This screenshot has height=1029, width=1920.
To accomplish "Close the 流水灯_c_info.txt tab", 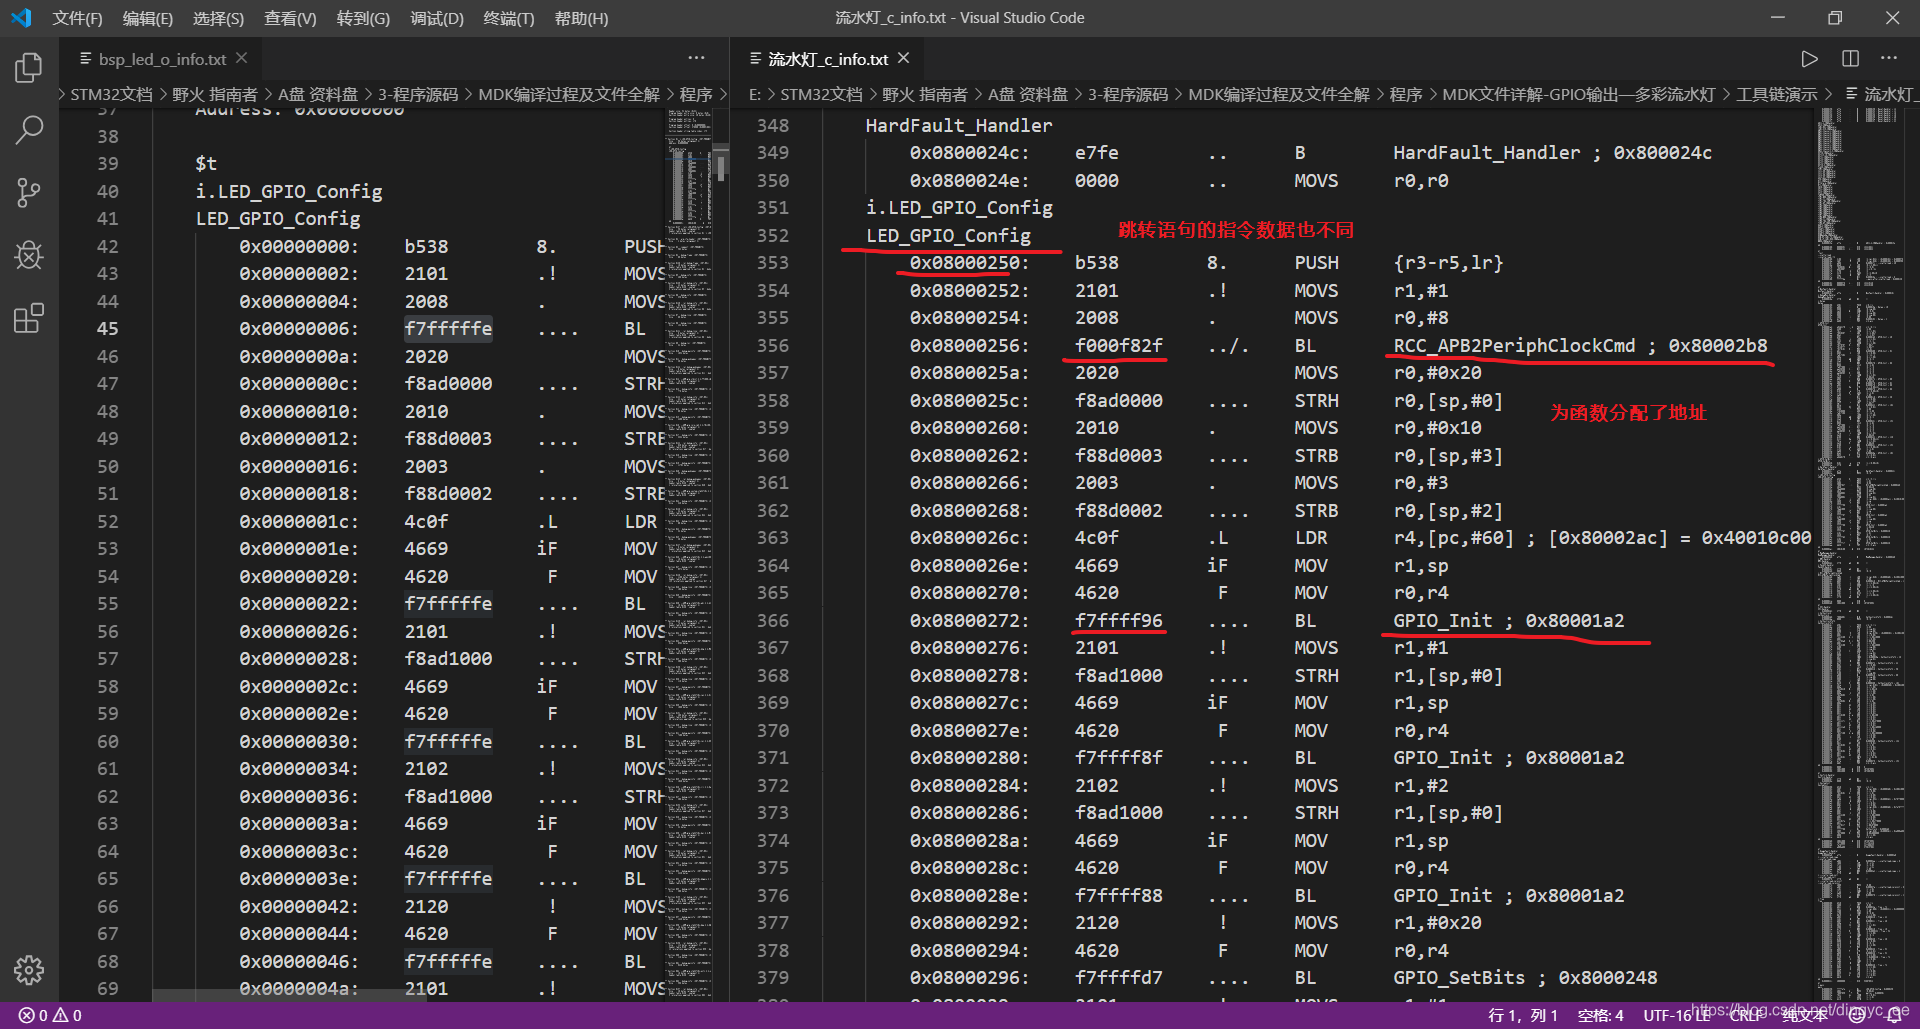I will [904, 59].
